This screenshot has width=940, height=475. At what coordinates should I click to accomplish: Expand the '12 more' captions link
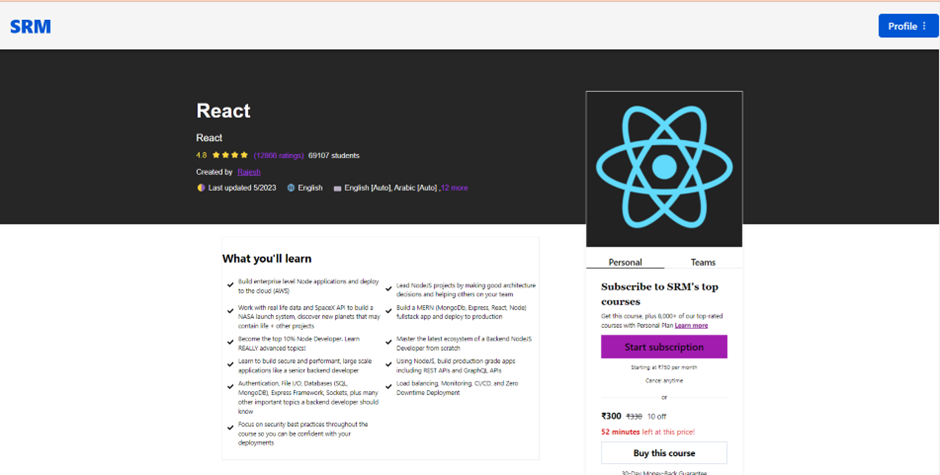(x=454, y=188)
